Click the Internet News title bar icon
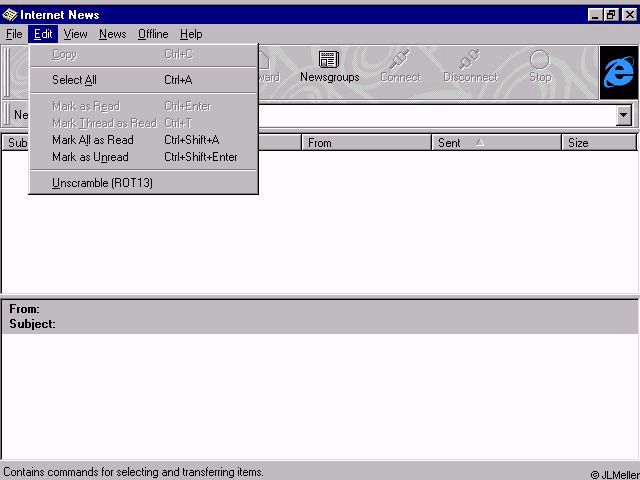Viewport: 640px width, 480px height. 10,15
